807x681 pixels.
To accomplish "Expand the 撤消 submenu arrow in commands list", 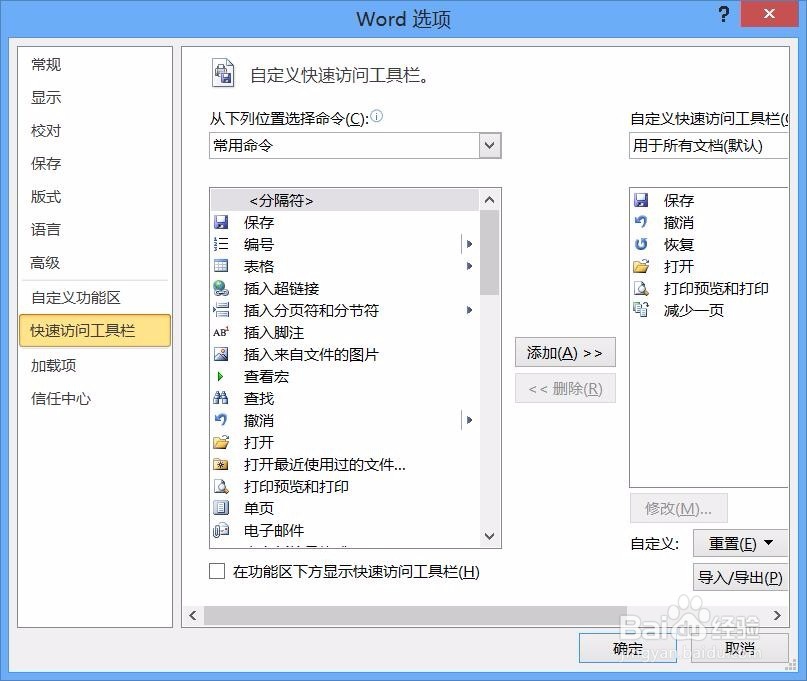I will [469, 420].
